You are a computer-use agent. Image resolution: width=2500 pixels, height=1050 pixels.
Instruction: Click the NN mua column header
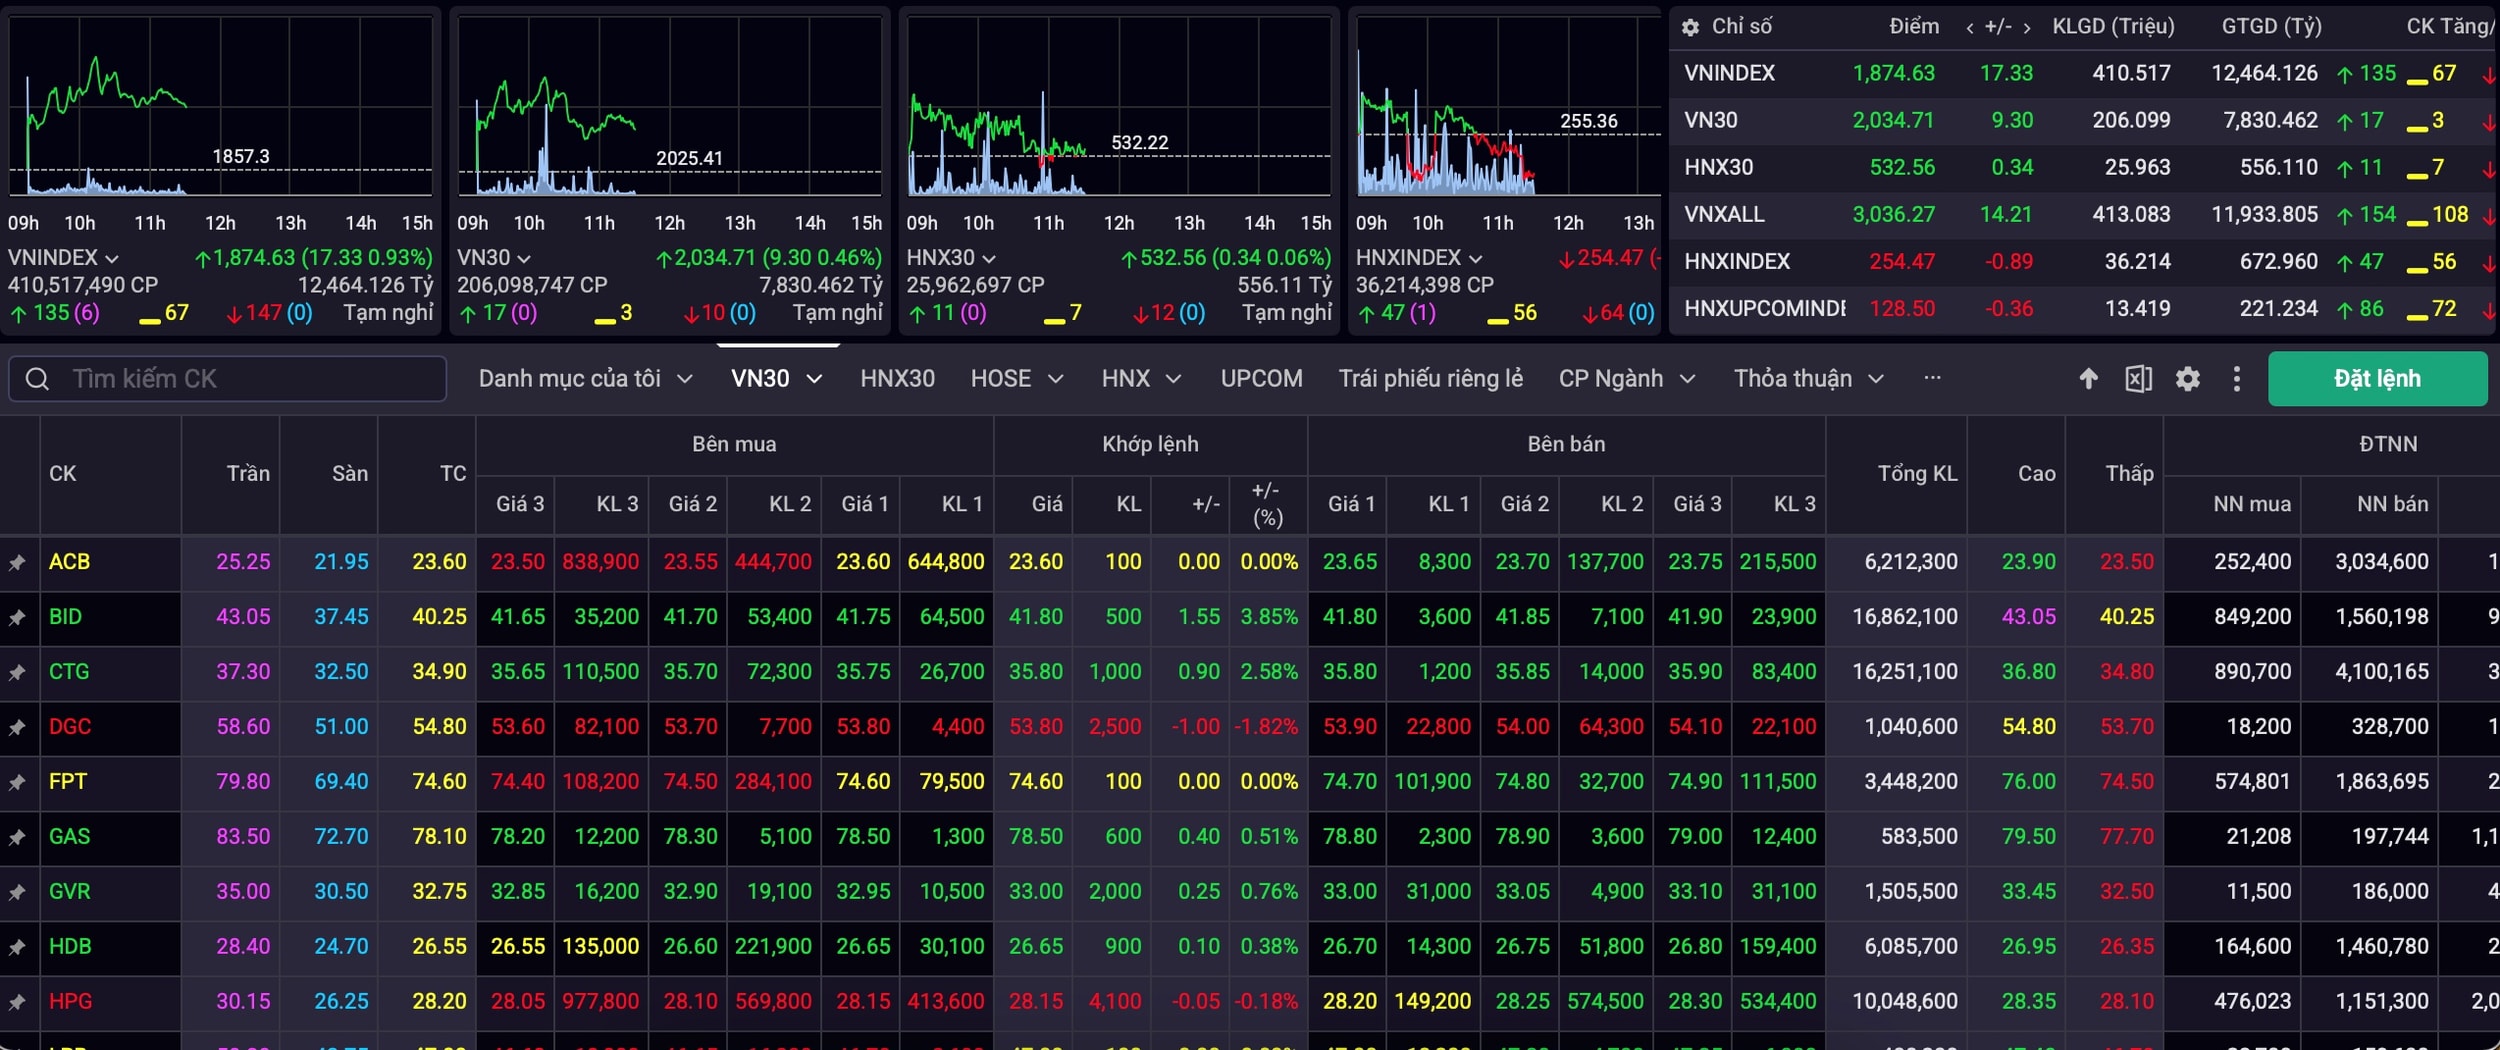pos(2252,504)
